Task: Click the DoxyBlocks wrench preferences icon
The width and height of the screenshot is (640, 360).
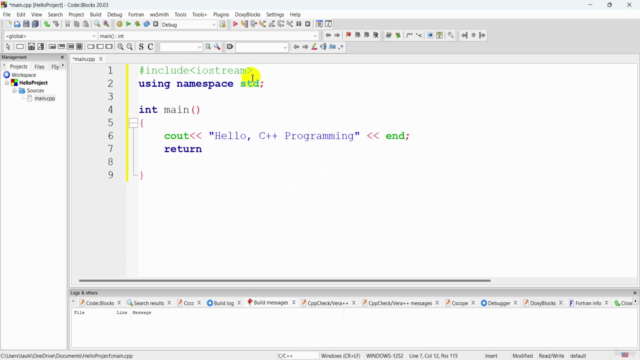Action: [x=451, y=36]
